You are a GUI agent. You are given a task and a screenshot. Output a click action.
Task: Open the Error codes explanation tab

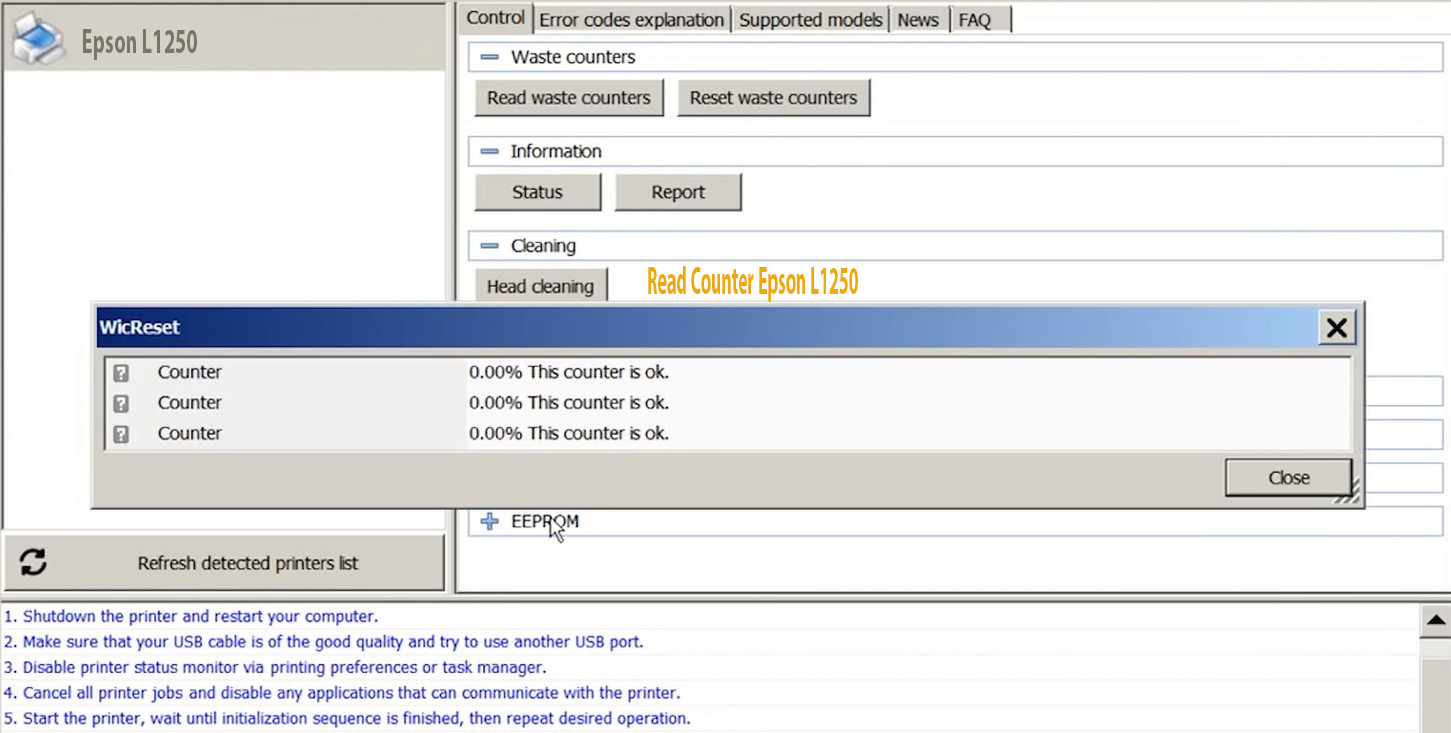[631, 20]
